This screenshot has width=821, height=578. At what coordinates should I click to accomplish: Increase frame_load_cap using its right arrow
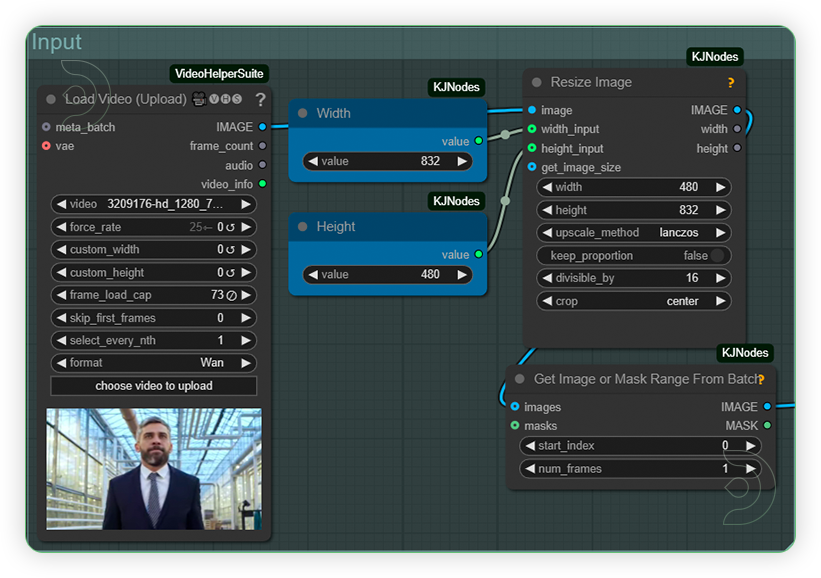(246, 294)
